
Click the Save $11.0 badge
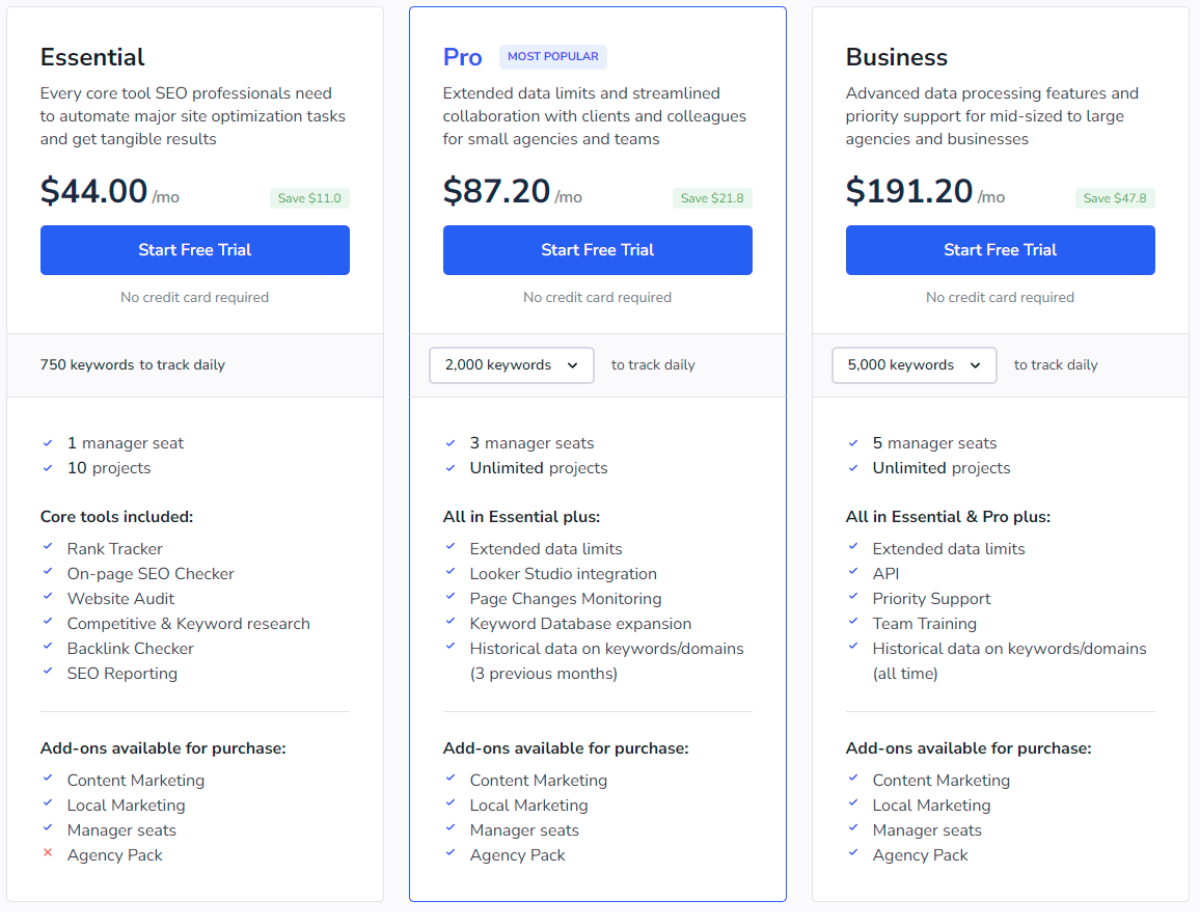tap(309, 198)
